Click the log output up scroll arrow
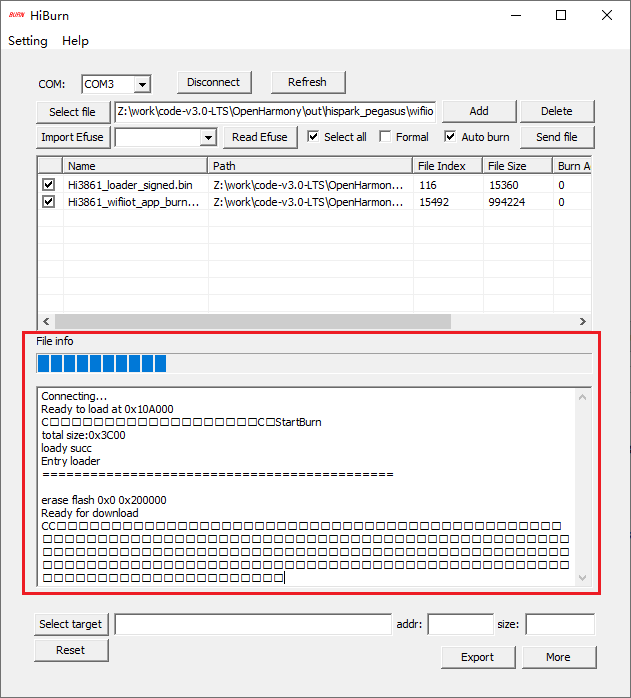 (x=582, y=397)
